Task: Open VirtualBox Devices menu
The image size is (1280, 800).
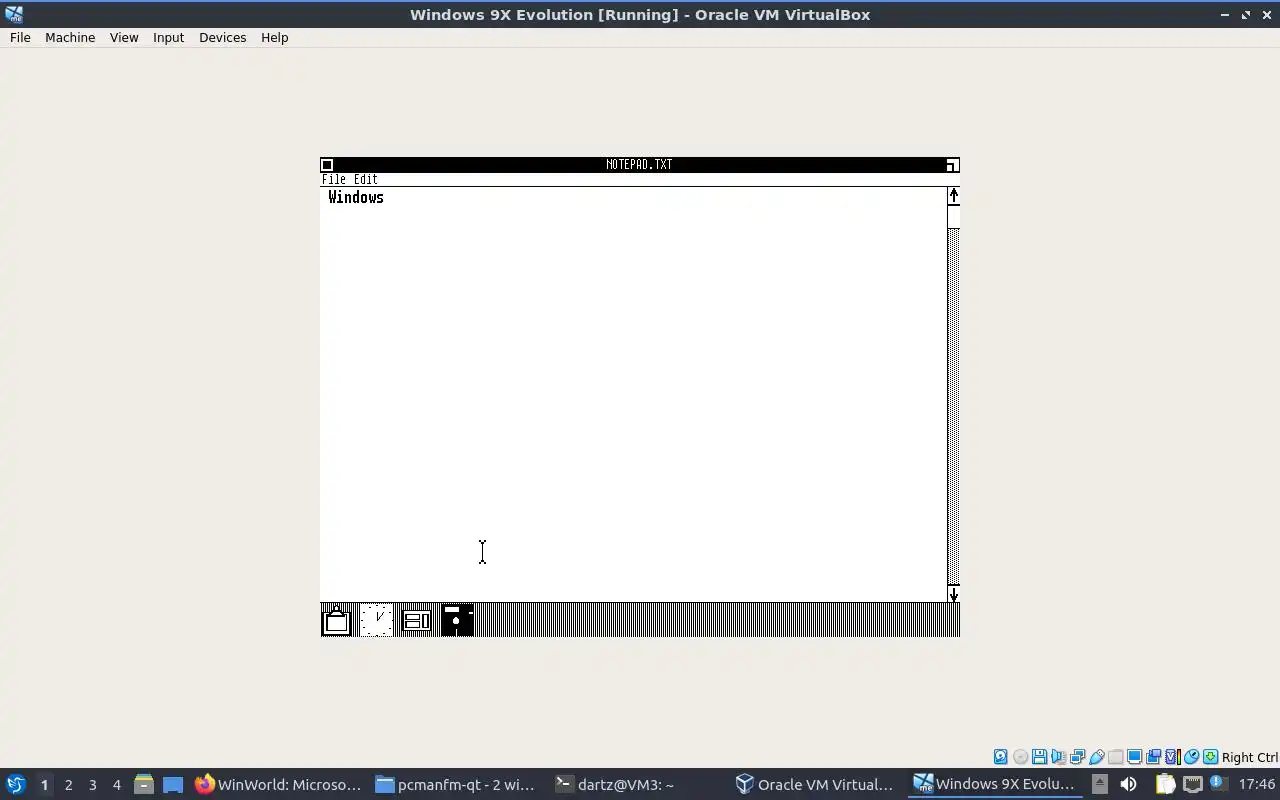Action: (222, 37)
